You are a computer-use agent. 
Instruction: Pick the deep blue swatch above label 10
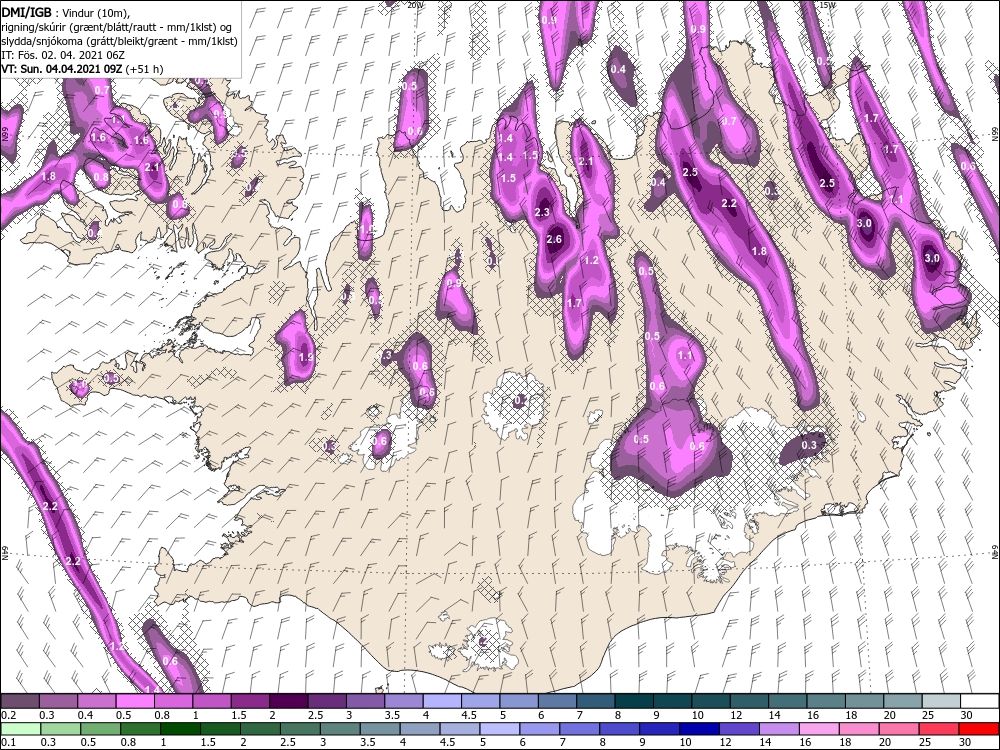pyautogui.click(x=698, y=729)
